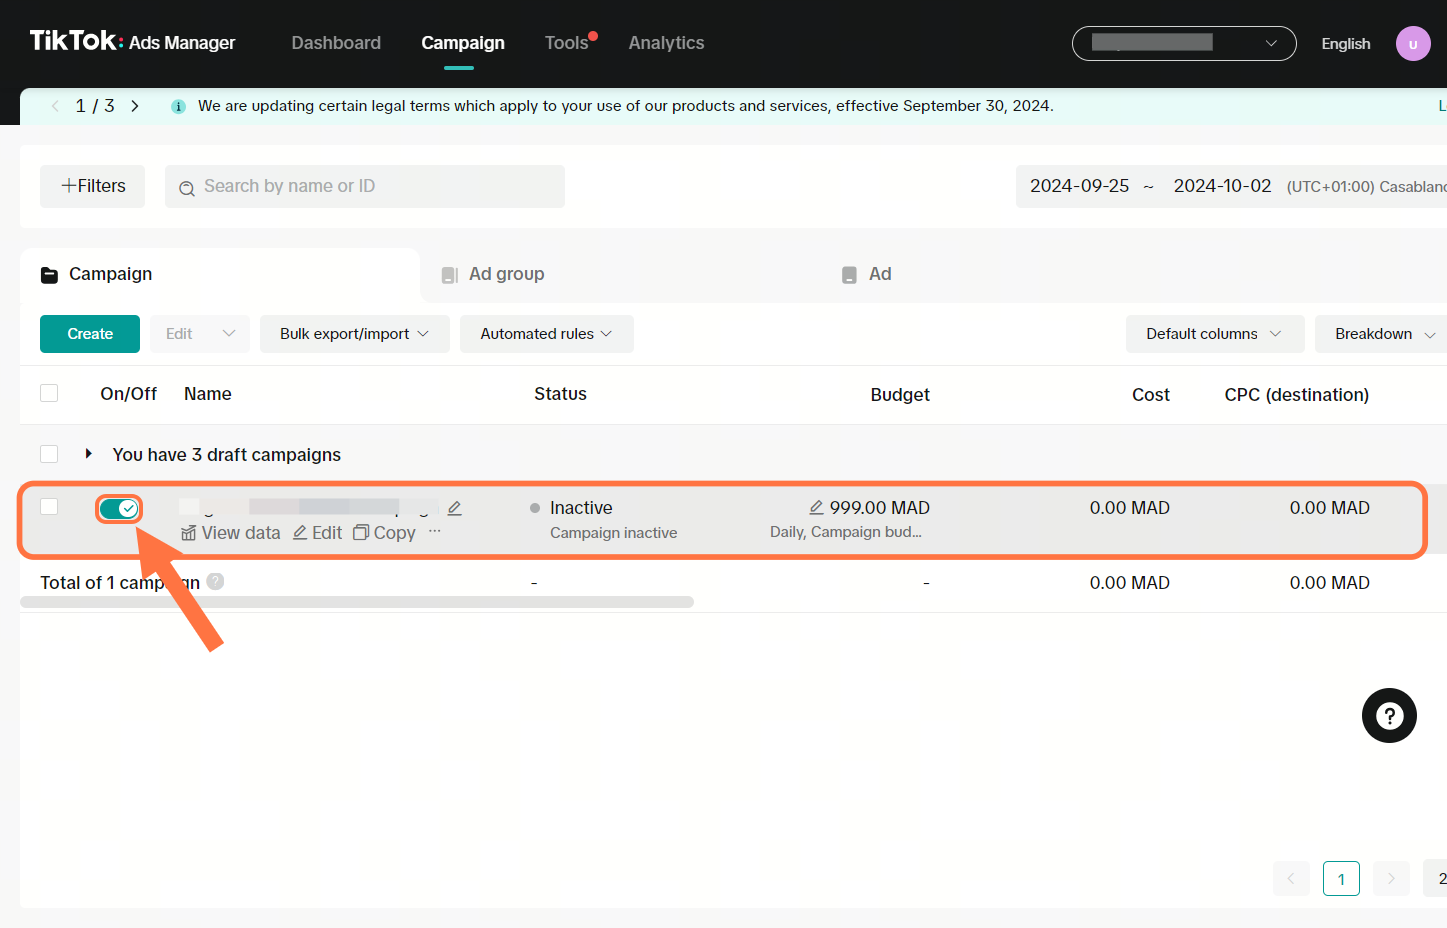
Task: Click the info icon beside Total of campaign
Action: pyautogui.click(x=215, y=582)
